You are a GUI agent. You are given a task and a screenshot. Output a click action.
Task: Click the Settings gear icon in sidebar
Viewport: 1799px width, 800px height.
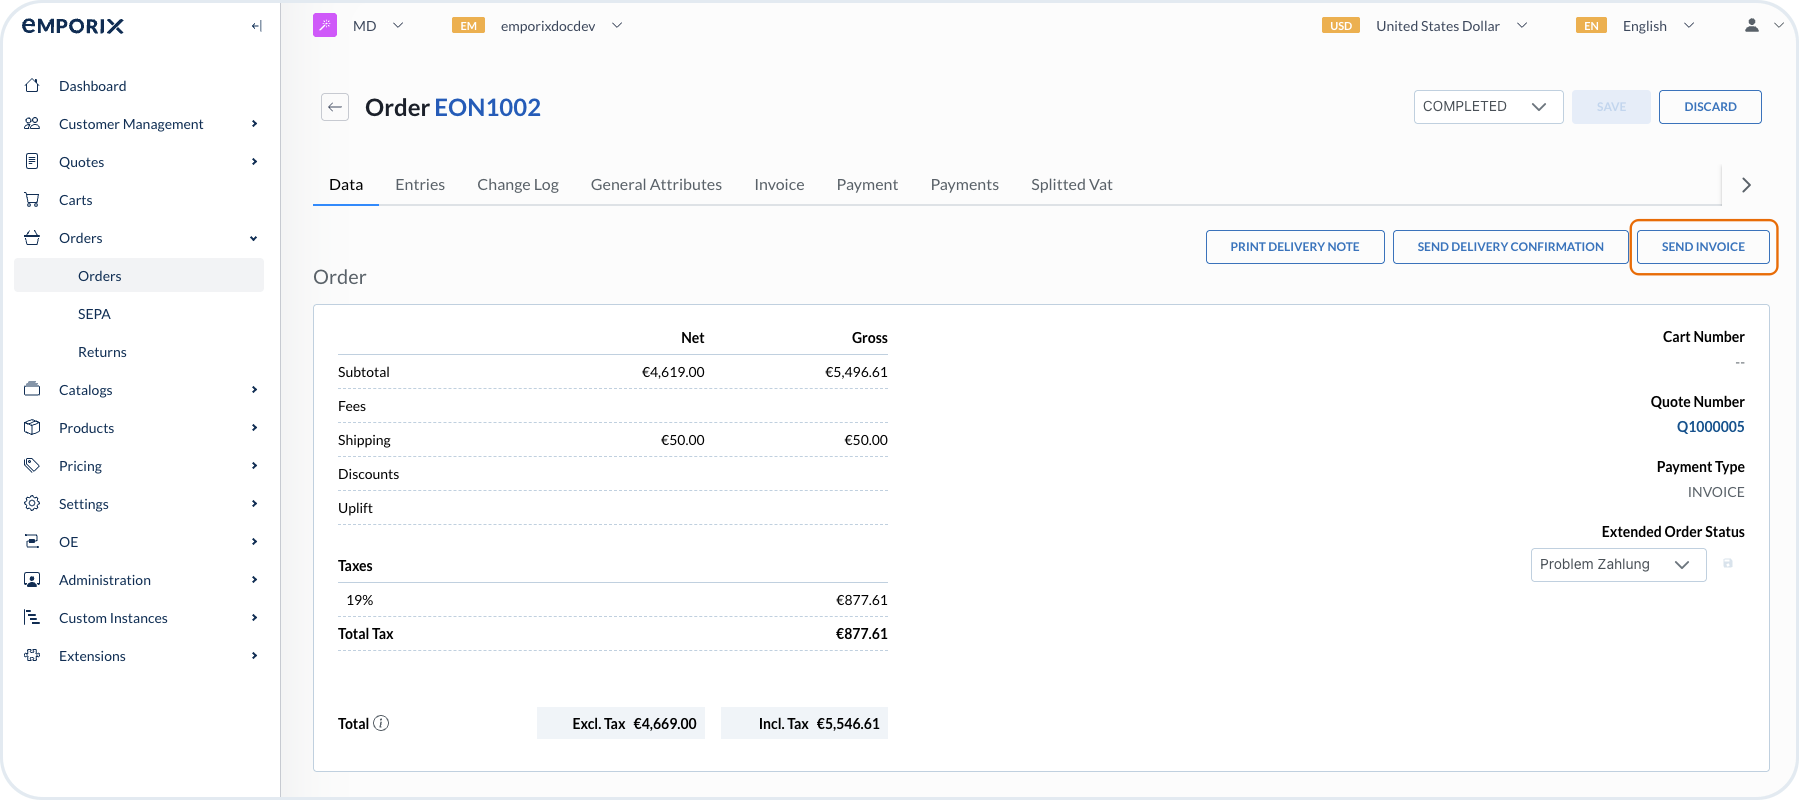[32, 504]
